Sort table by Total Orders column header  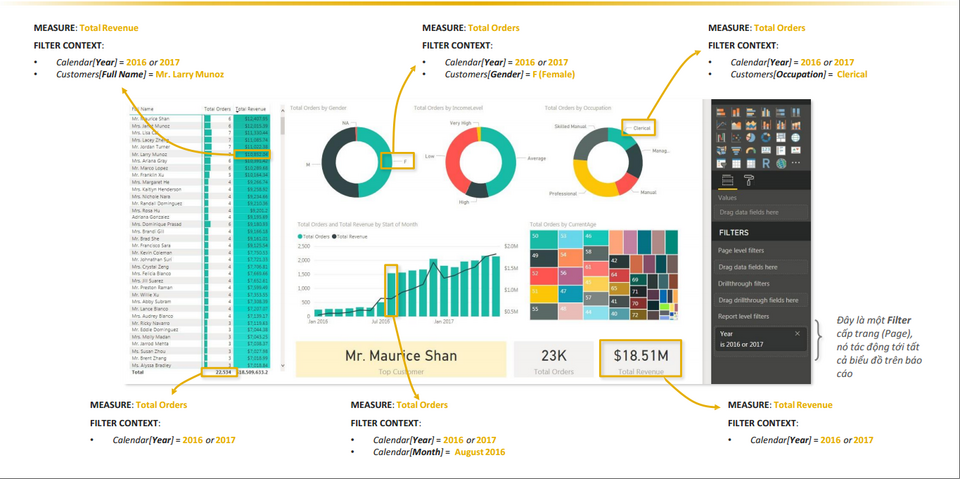[x=216, y=108]
